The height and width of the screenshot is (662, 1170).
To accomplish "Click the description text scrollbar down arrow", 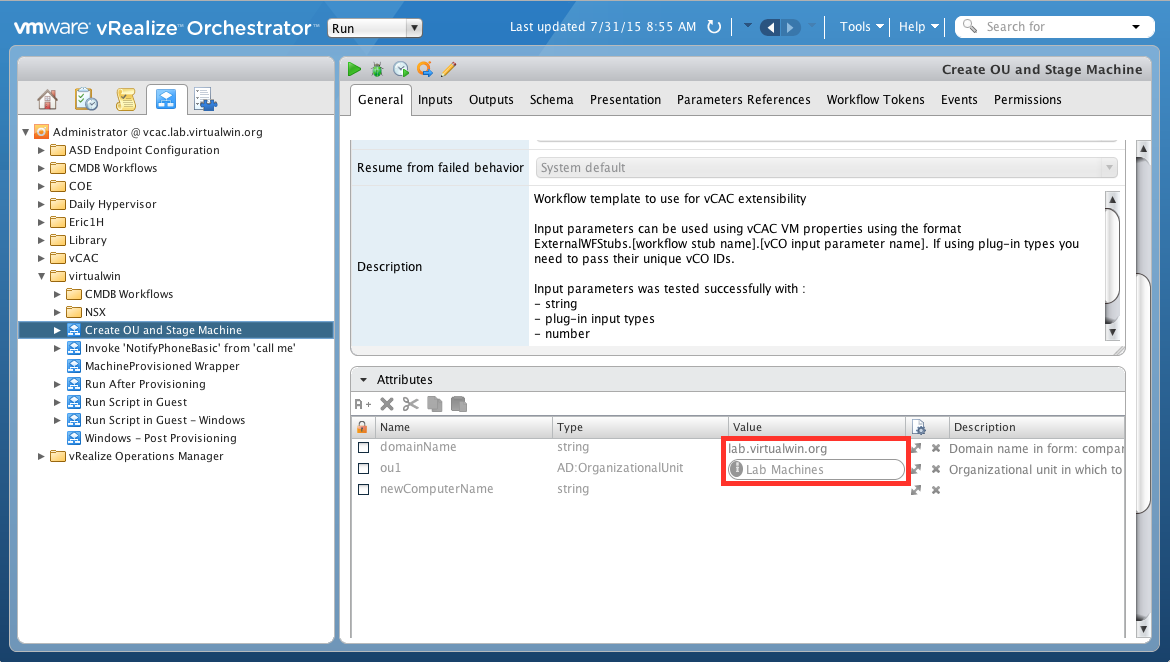I will point(1112,333).
